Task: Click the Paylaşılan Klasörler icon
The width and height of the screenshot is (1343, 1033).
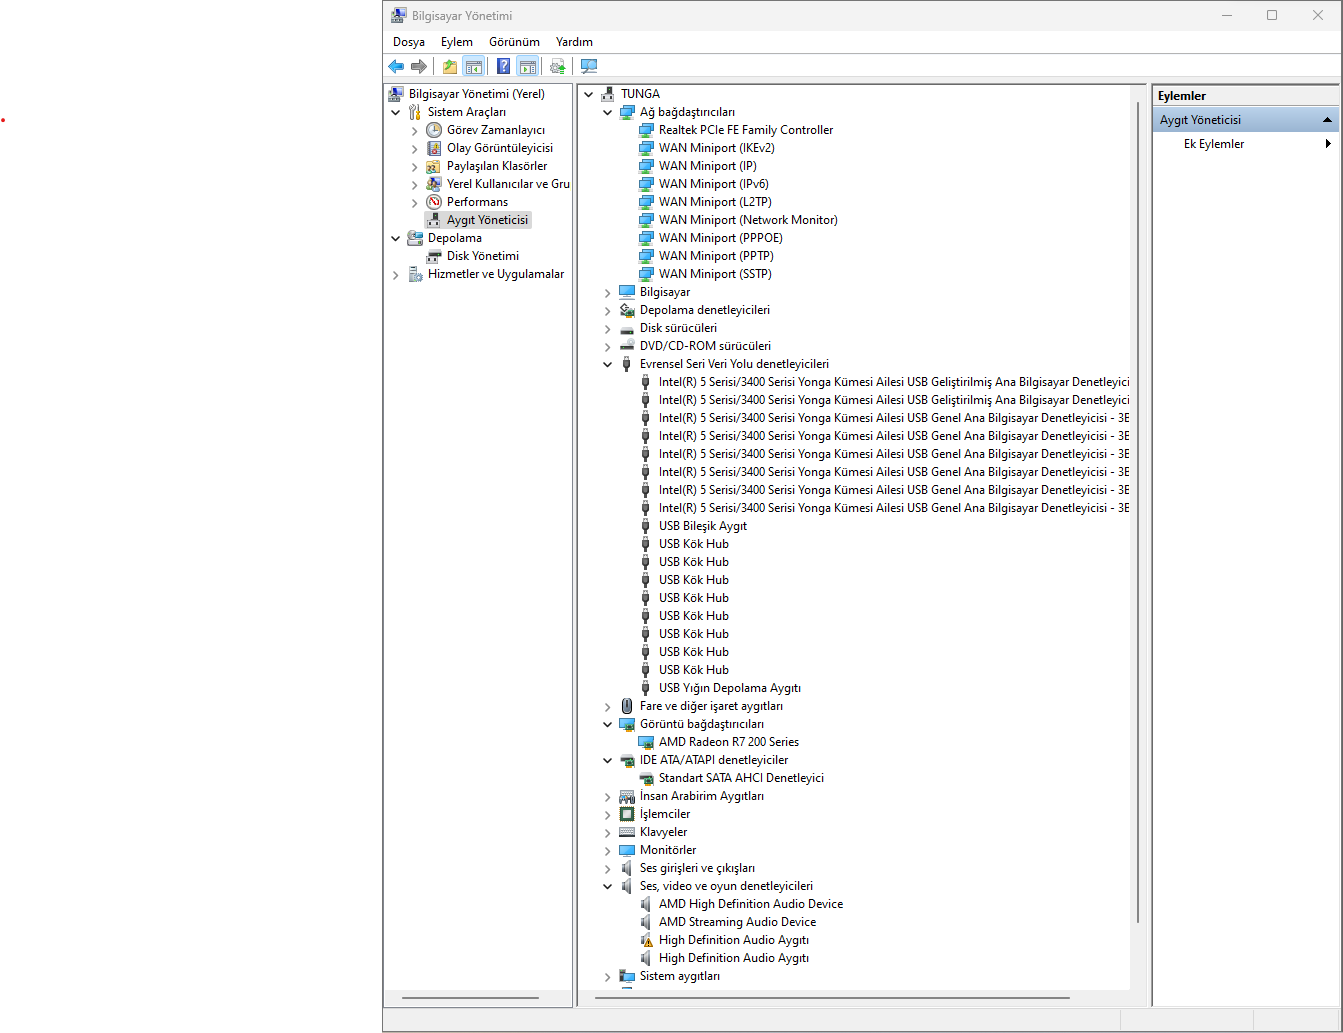Action: [x=434, y=166]
